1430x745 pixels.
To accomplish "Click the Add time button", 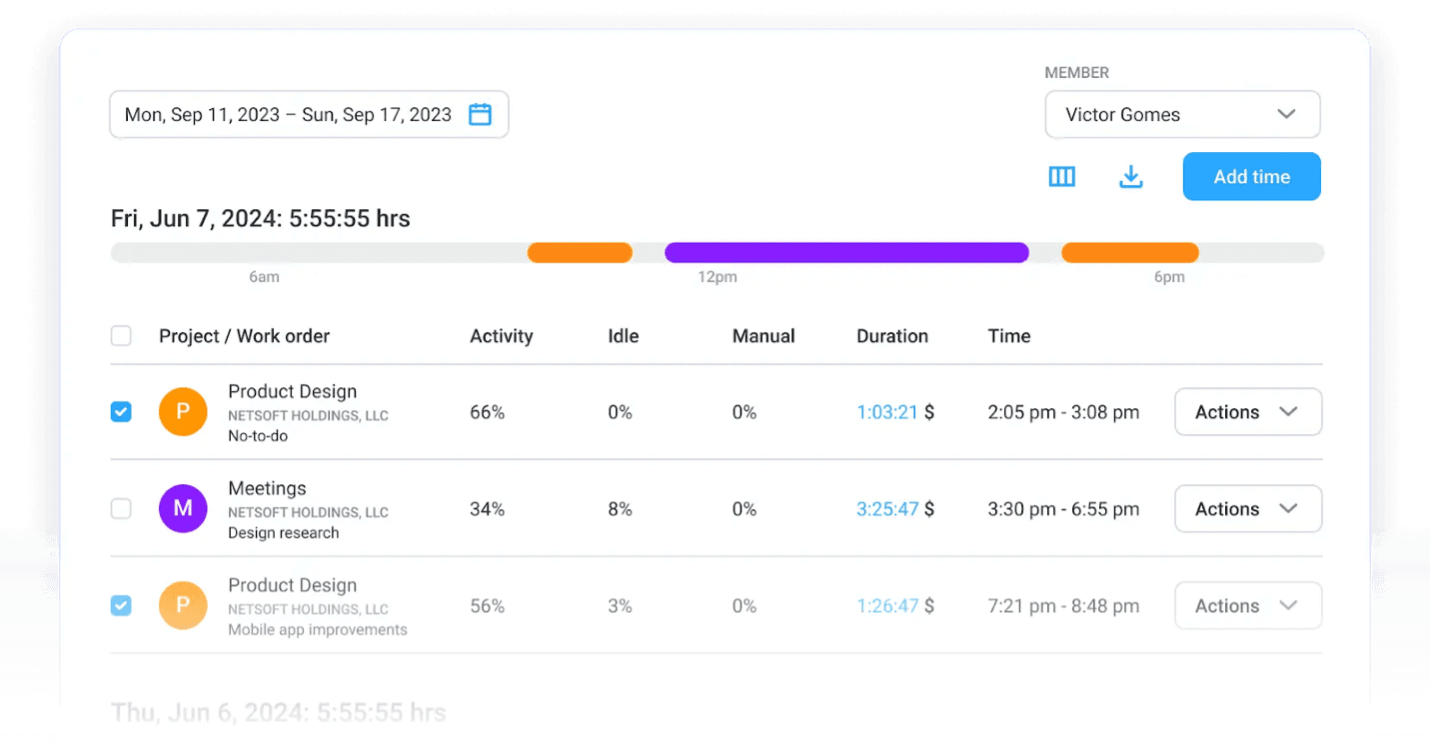I will pyautogui.click(x=1251, y=177).
